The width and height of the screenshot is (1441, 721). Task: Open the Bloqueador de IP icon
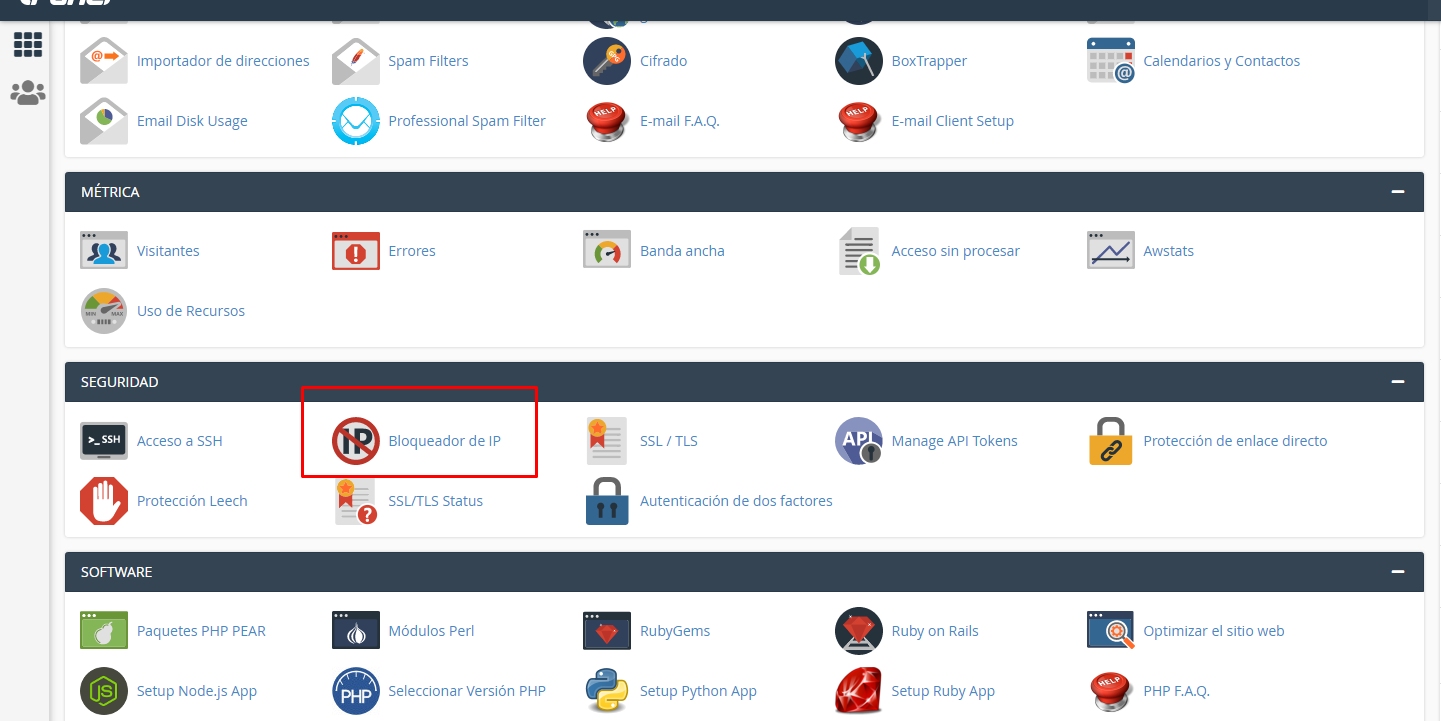click(356, 441)
